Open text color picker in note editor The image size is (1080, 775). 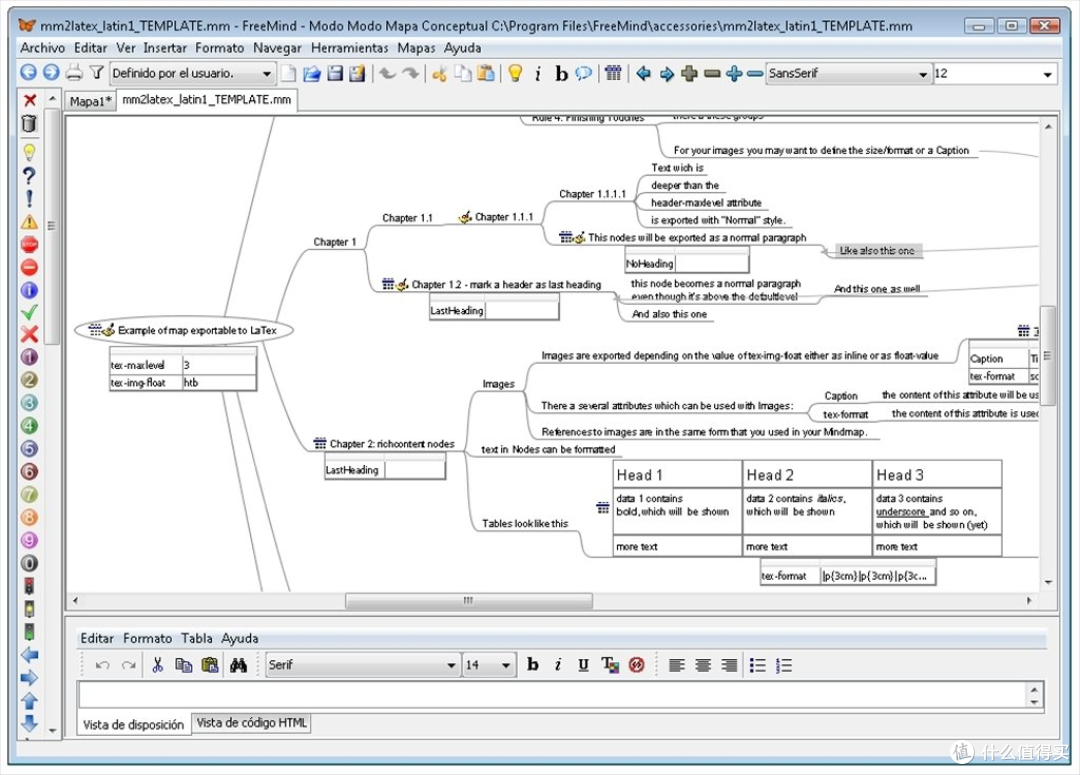610,665
